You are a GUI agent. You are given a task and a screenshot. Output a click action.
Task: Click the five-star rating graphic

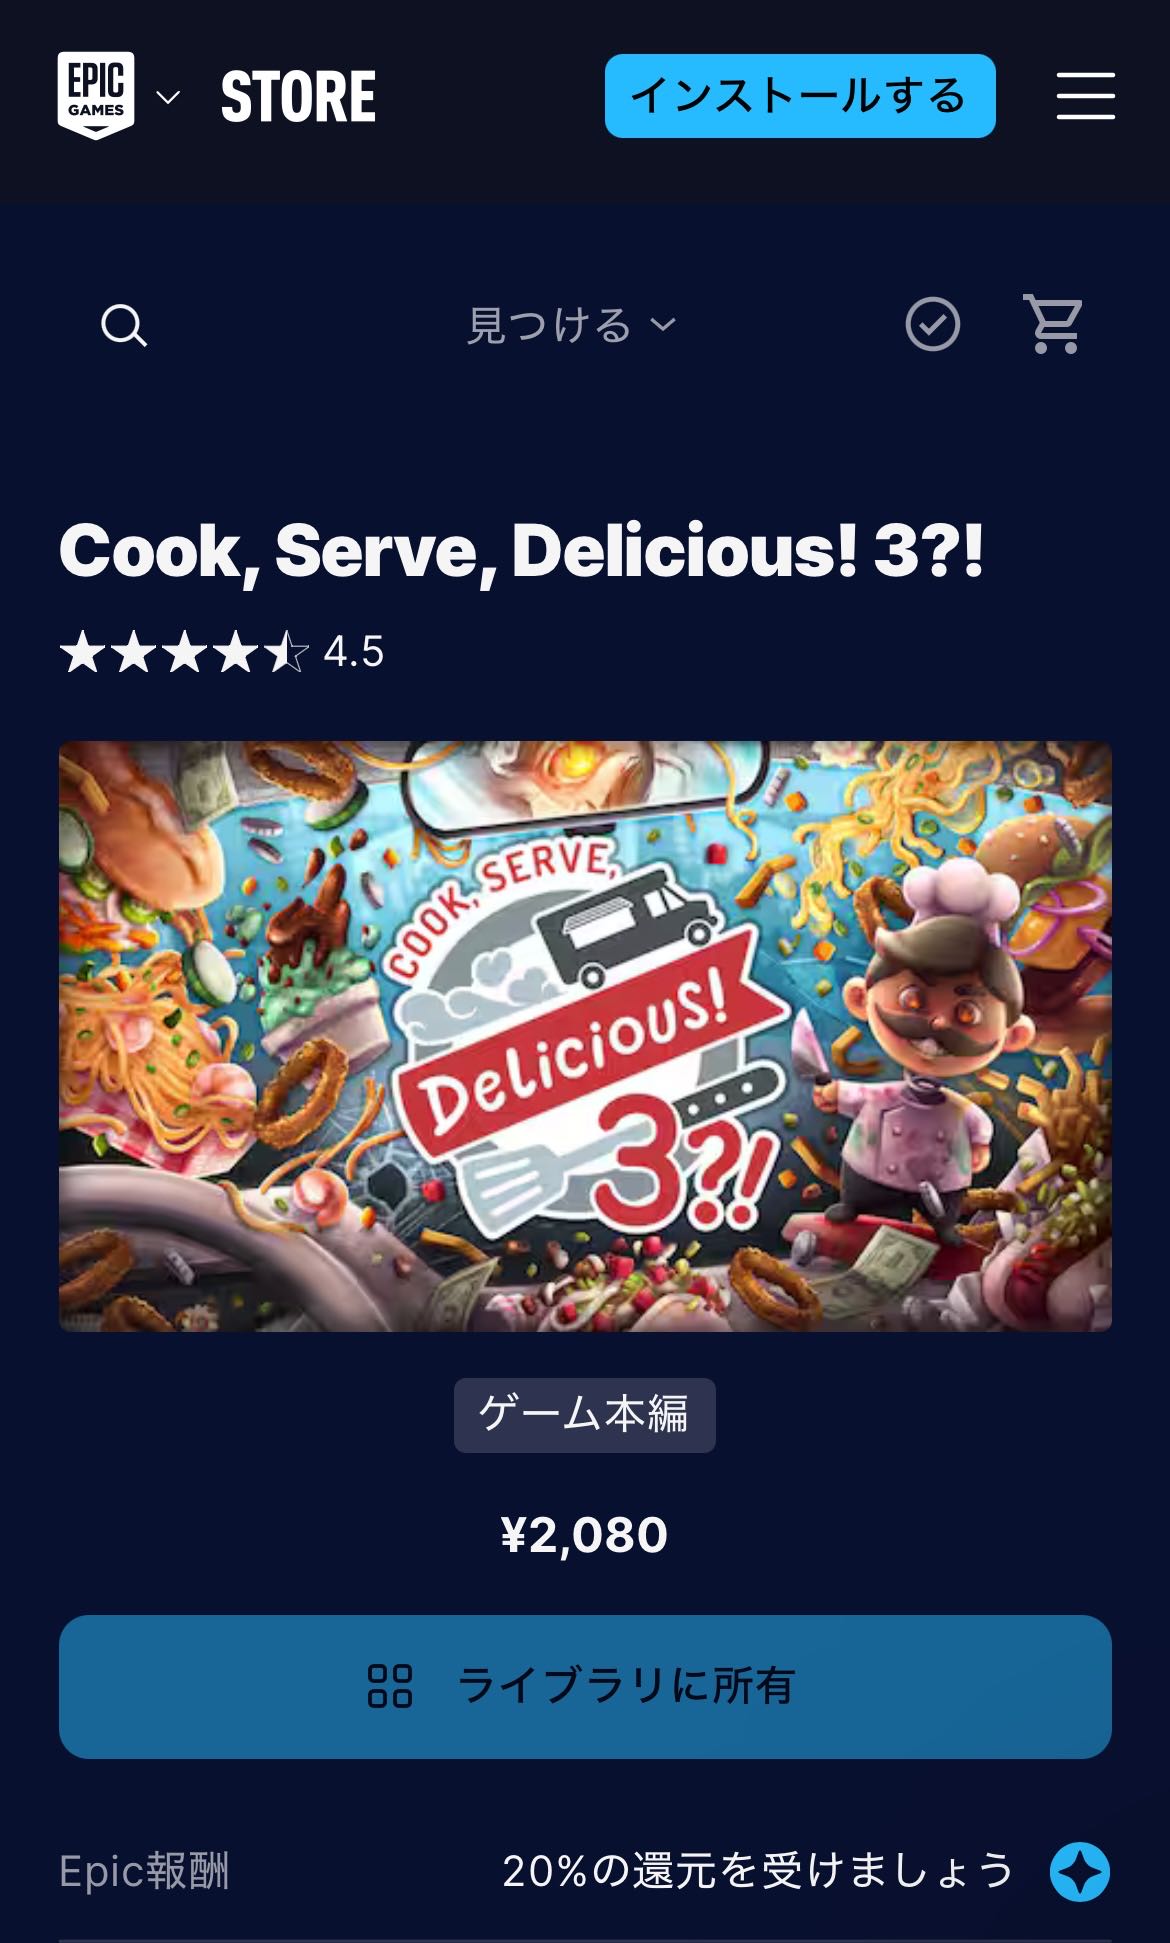pos(184,652)
